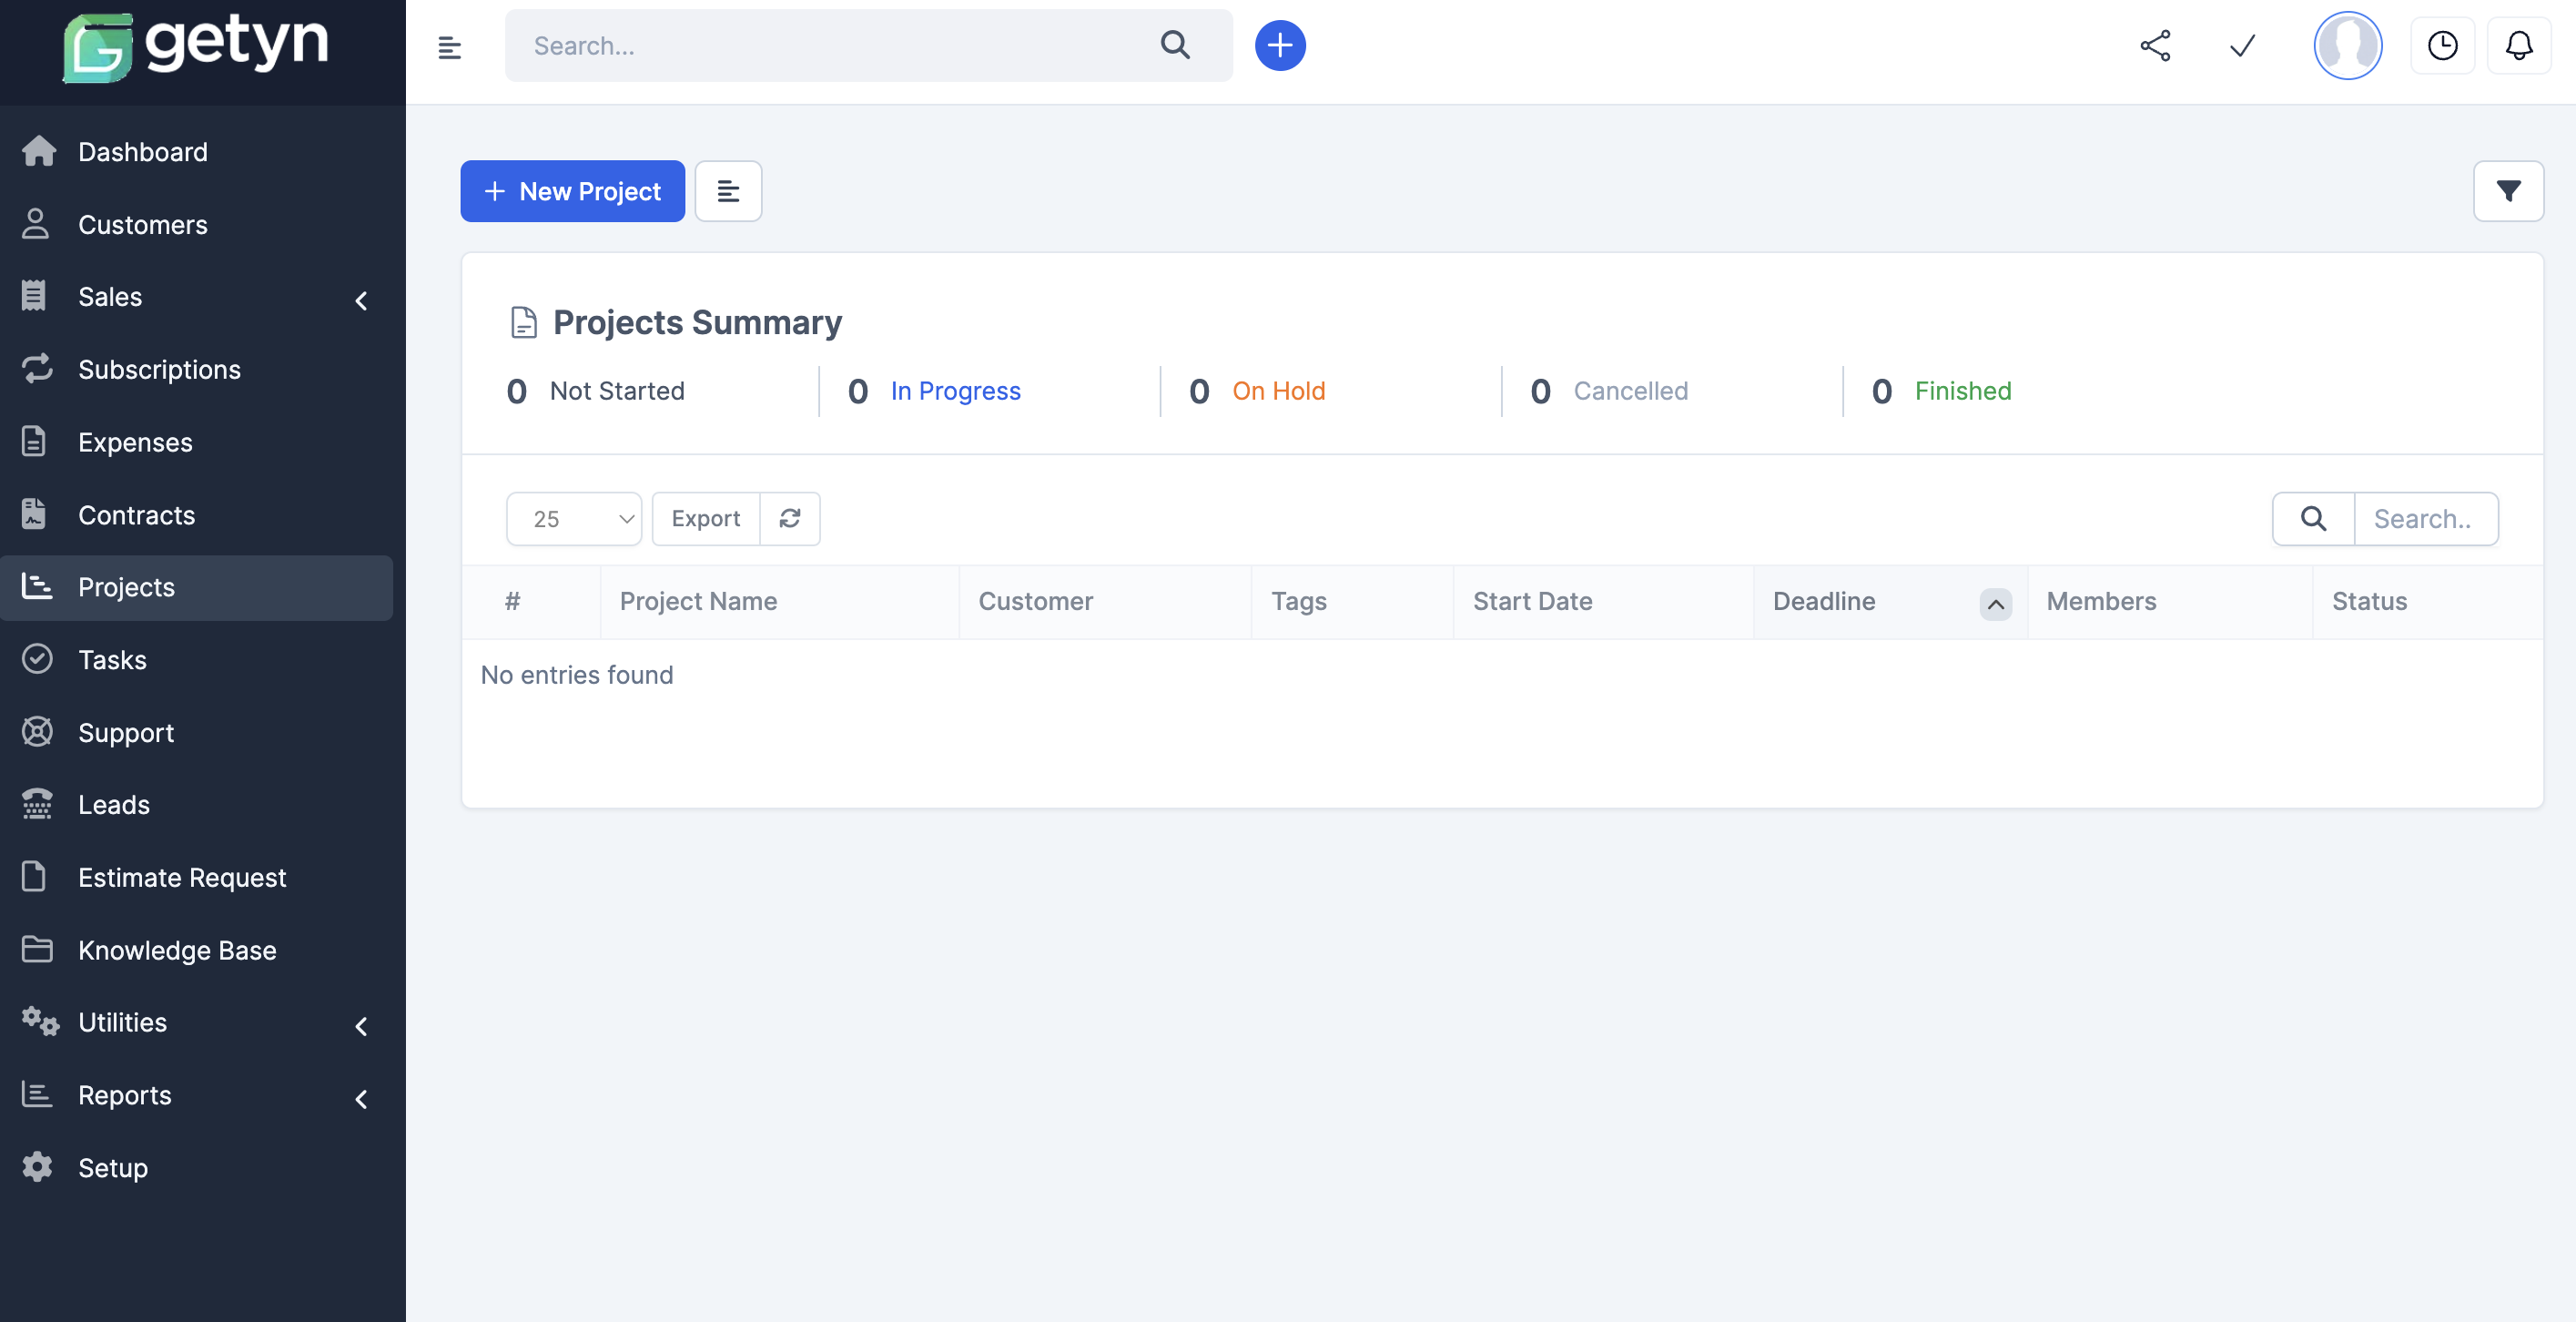Open the filter panel on the right
The width and height of the screenshot is (2576, 1322).
pos(2508,190)
